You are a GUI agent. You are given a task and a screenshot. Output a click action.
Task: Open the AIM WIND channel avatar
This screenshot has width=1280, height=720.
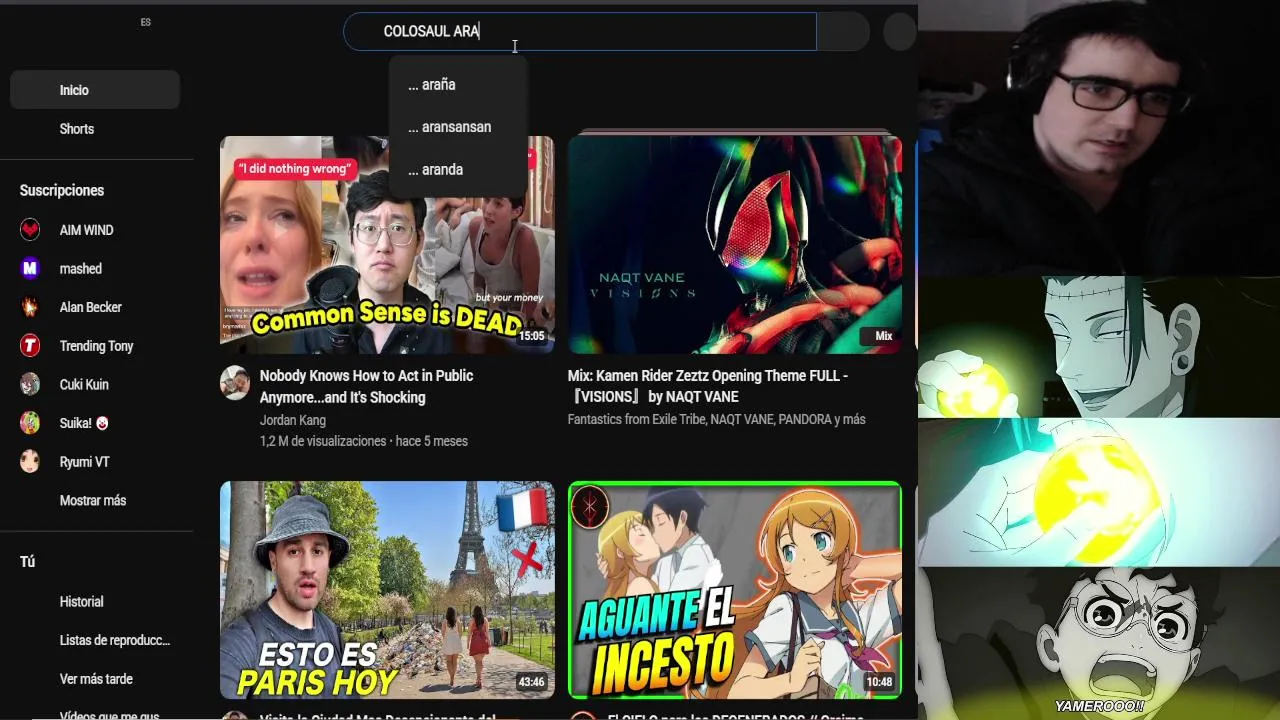click(x=30, y=230)
